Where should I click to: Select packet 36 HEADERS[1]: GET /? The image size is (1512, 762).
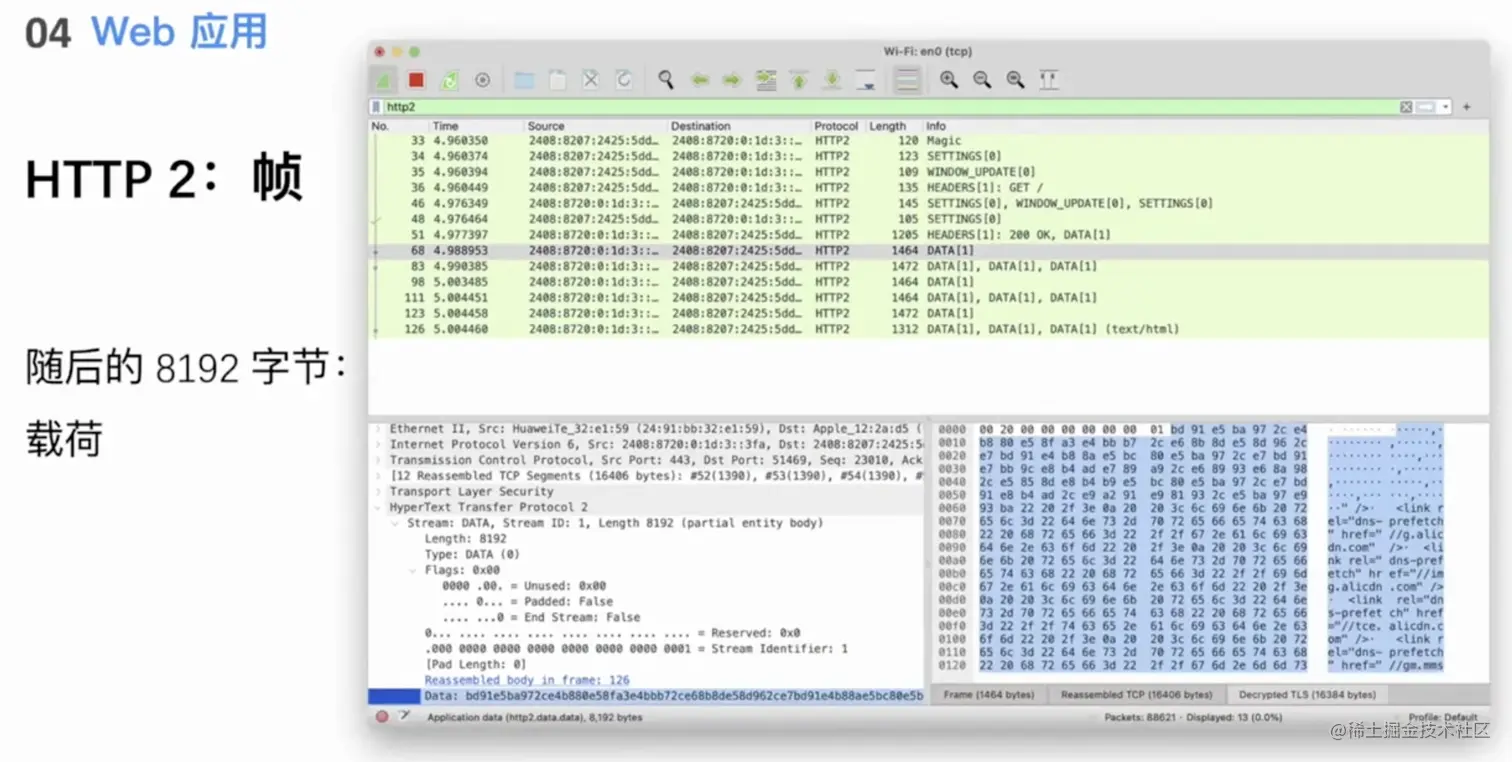pos(929,188)
